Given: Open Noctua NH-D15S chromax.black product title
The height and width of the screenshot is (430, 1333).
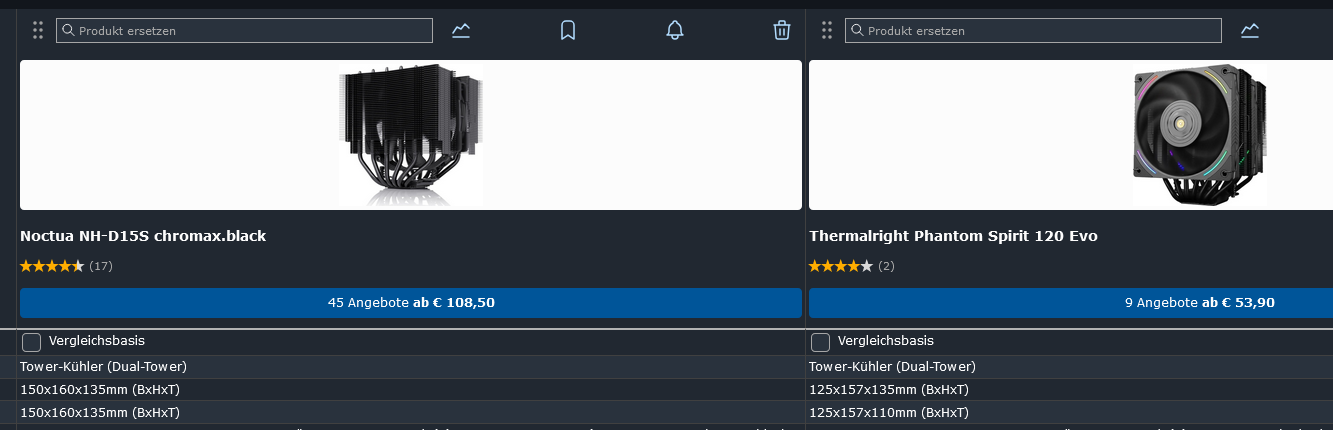Looking at the screenshot, I should tap(143, 236).
